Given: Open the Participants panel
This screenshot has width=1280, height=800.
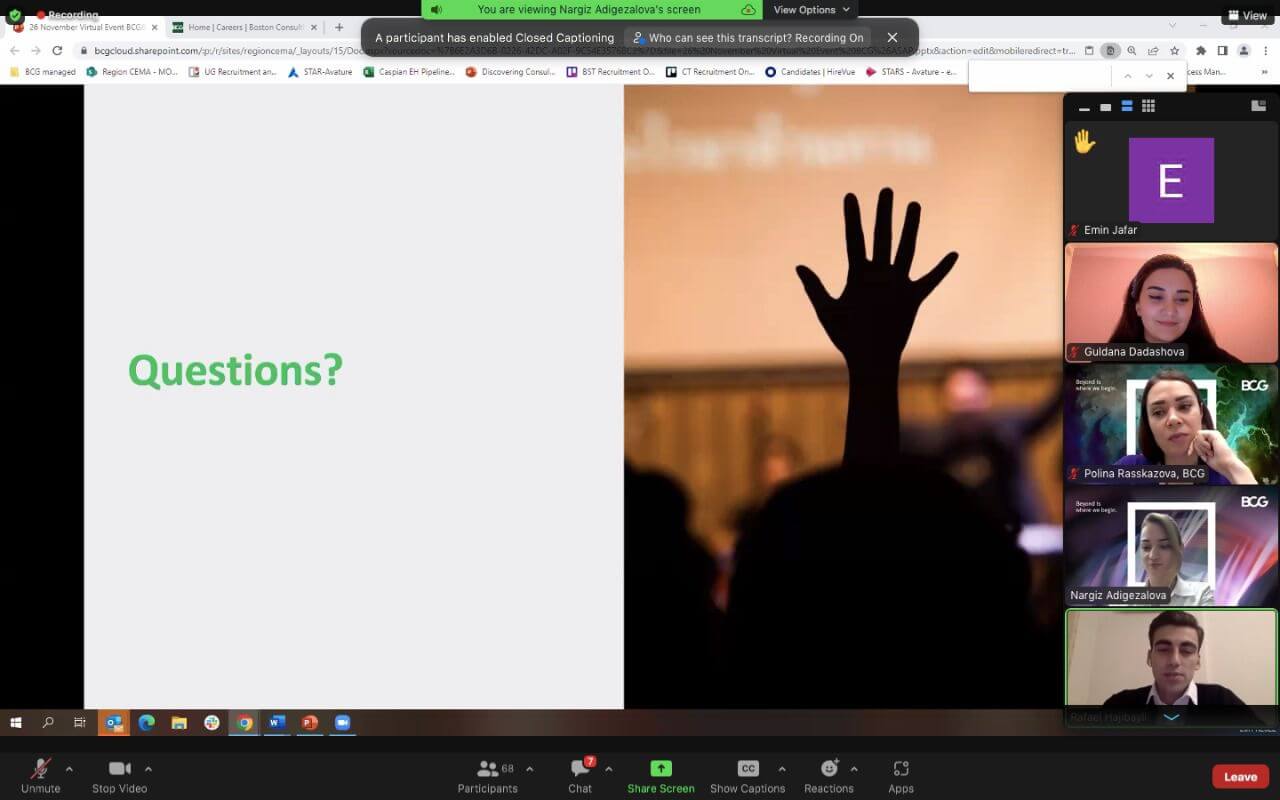Looking at the screenshot, I should [x=487, y=769].
